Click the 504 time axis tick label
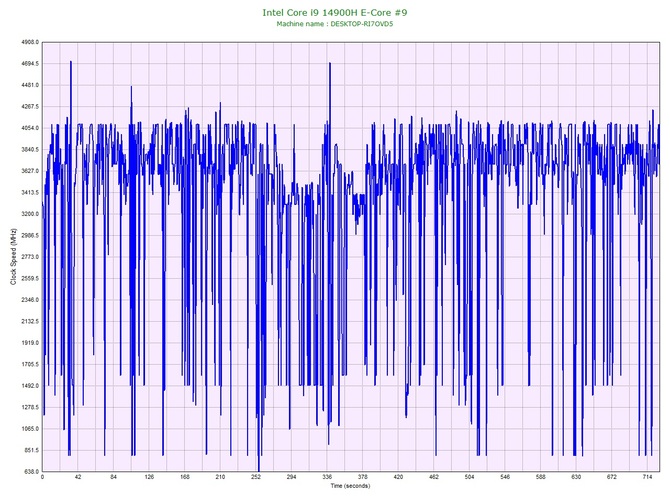 470,477
